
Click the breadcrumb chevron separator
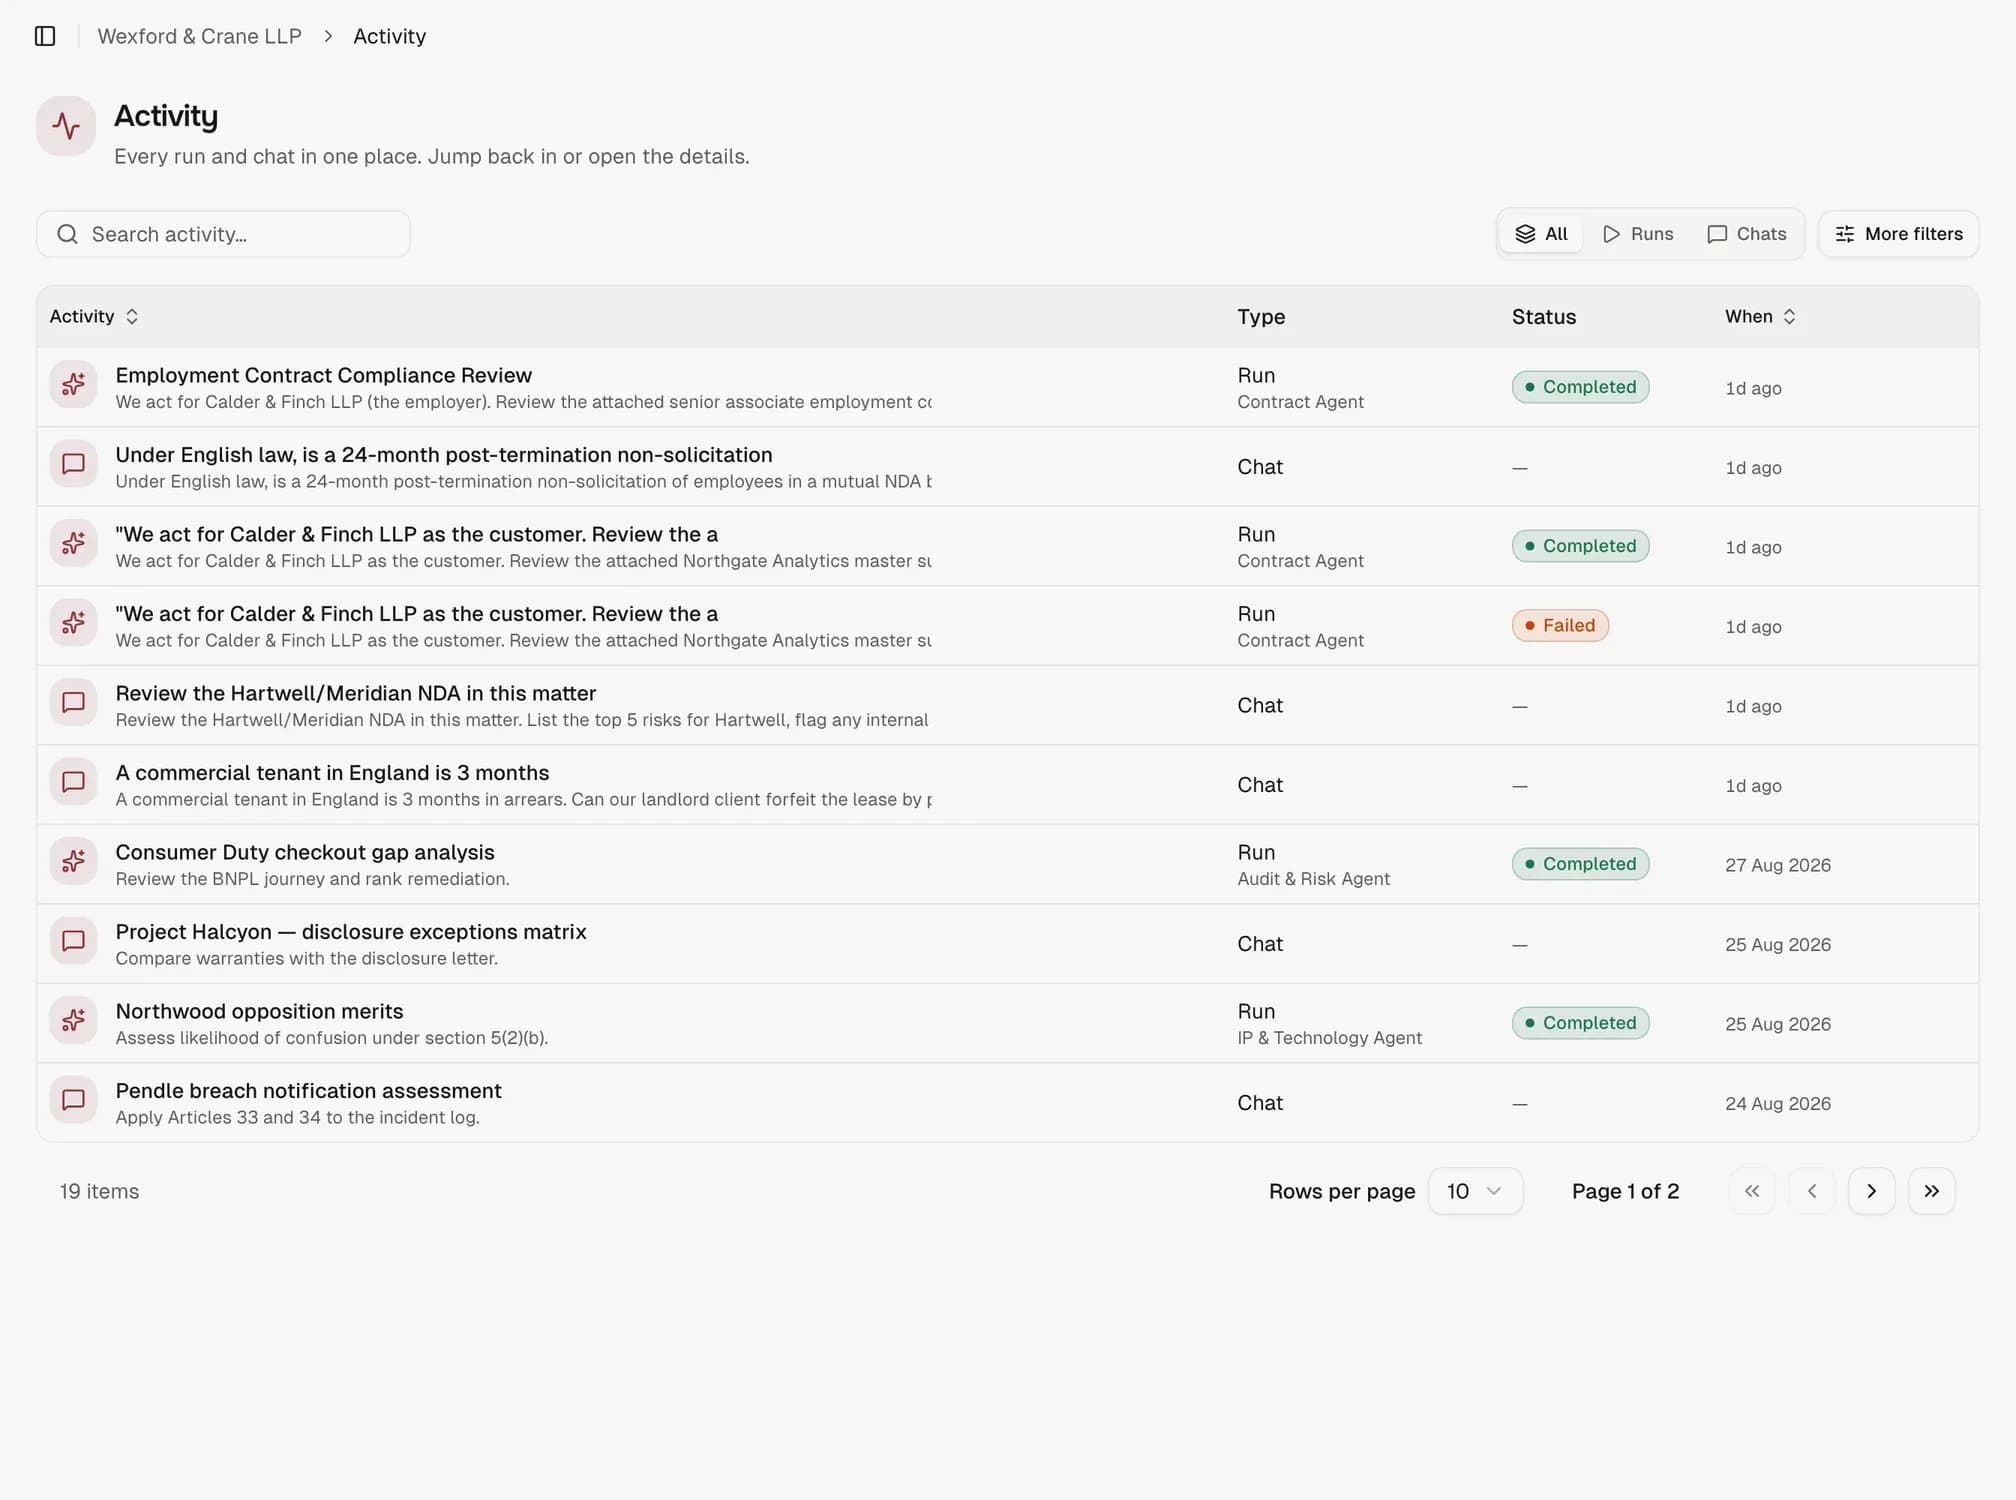click(328, 36)
